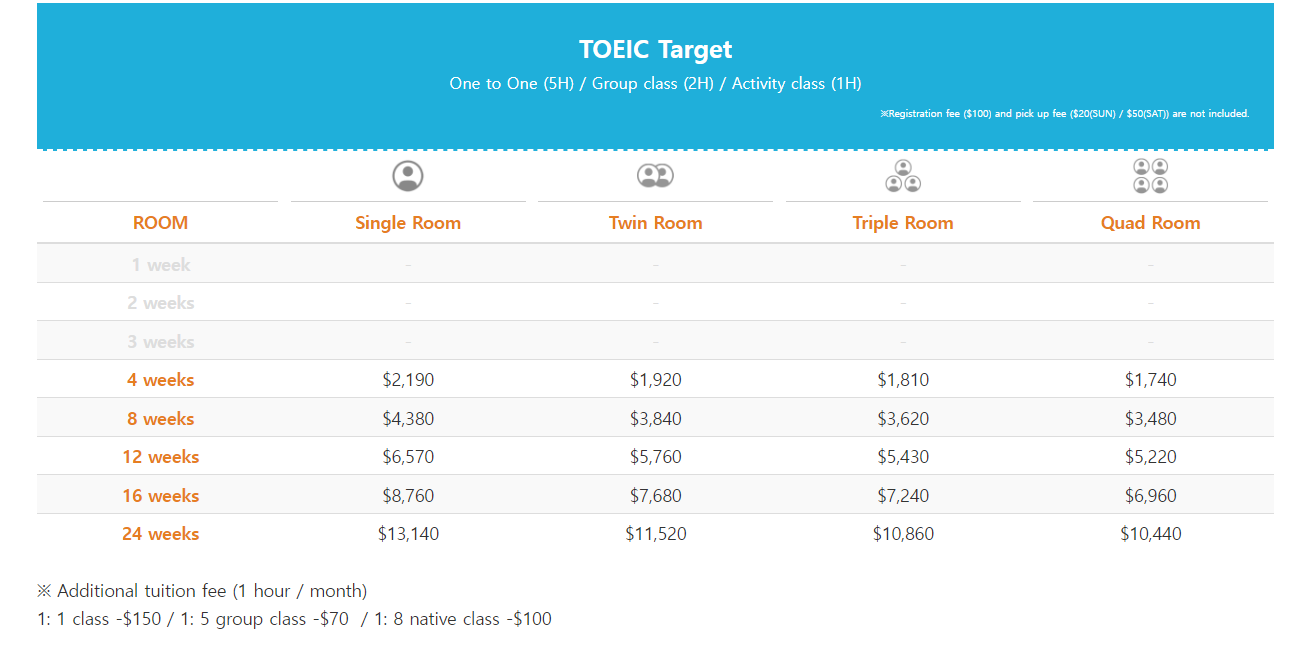Click the 24 weeks row label
1302x647 pixels.
(x=160, y=534)
